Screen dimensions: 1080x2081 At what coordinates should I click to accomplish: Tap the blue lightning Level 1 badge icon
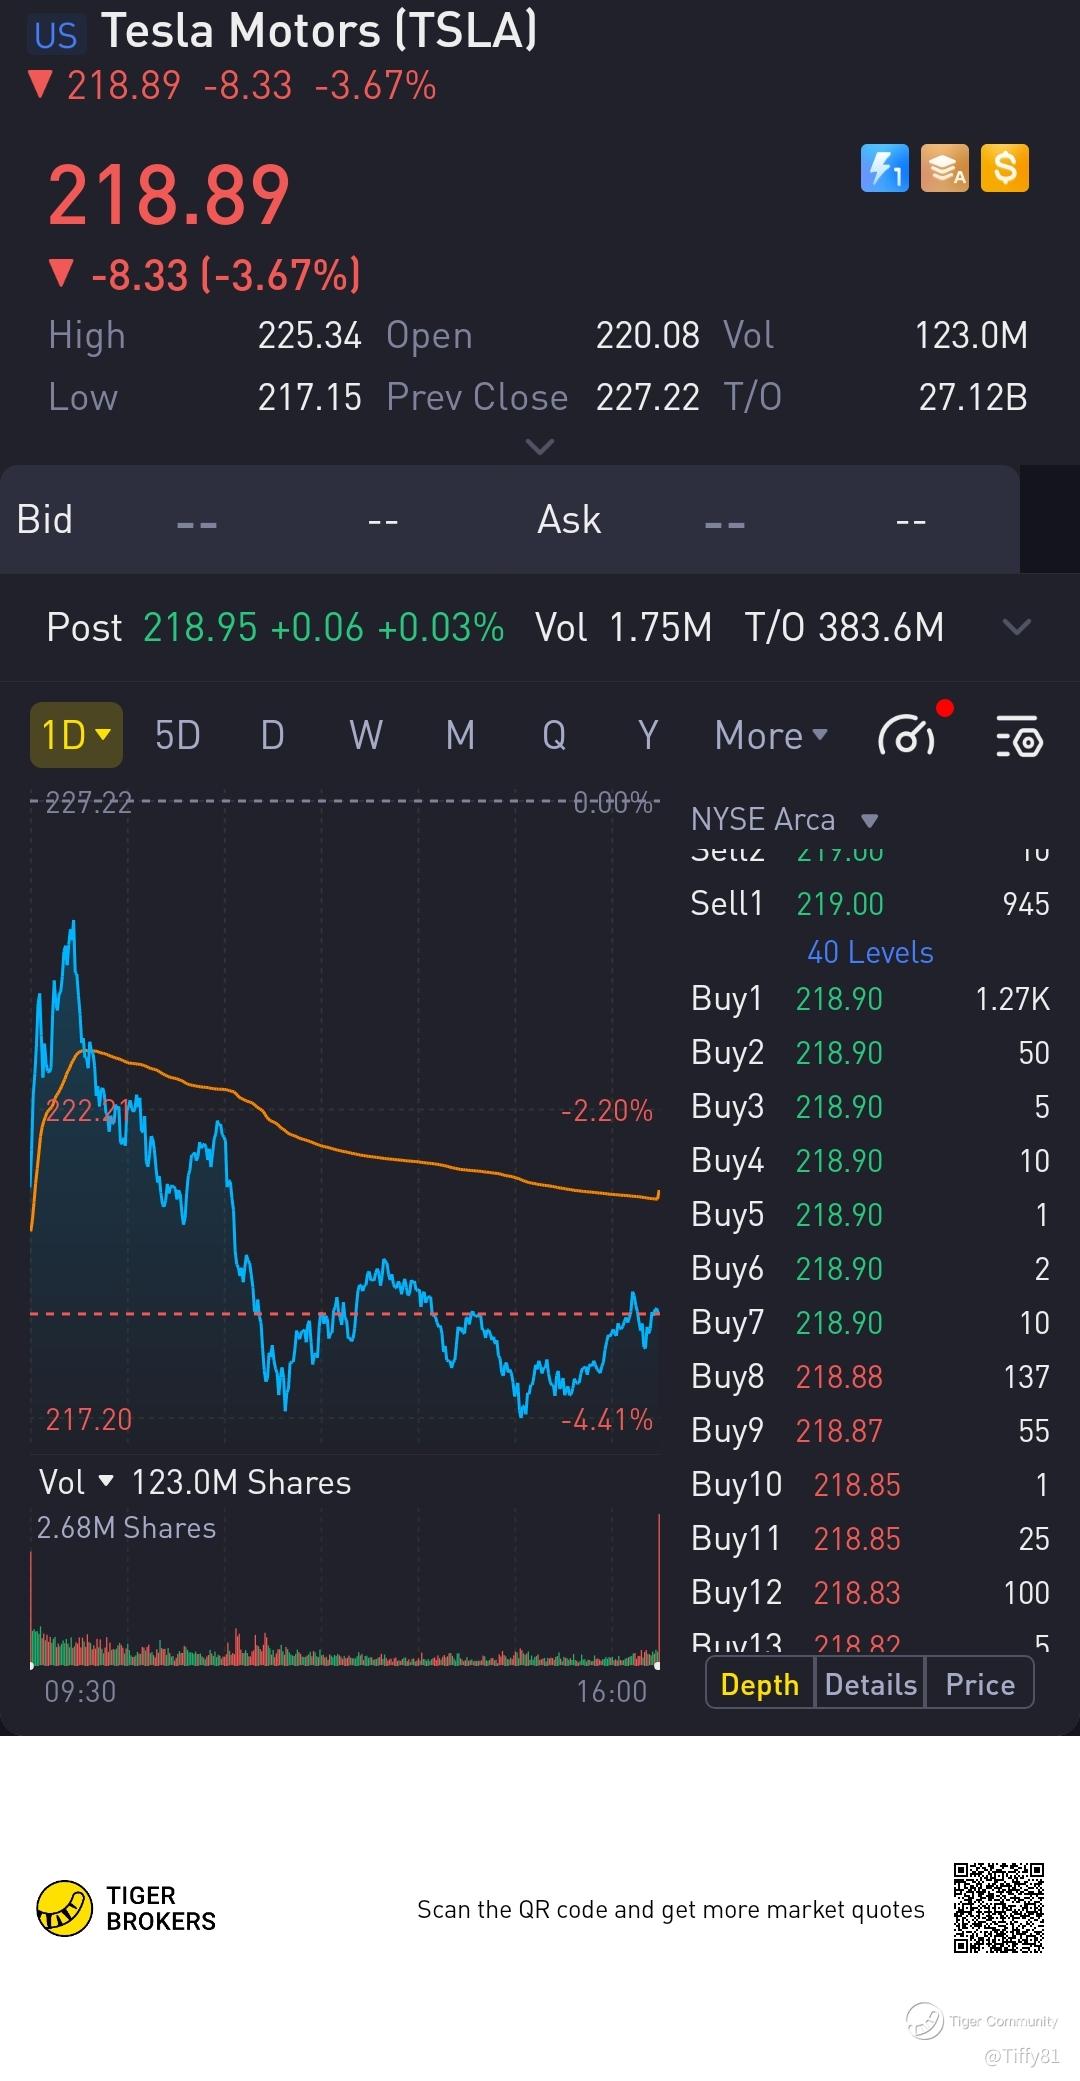tap(884, 168)
